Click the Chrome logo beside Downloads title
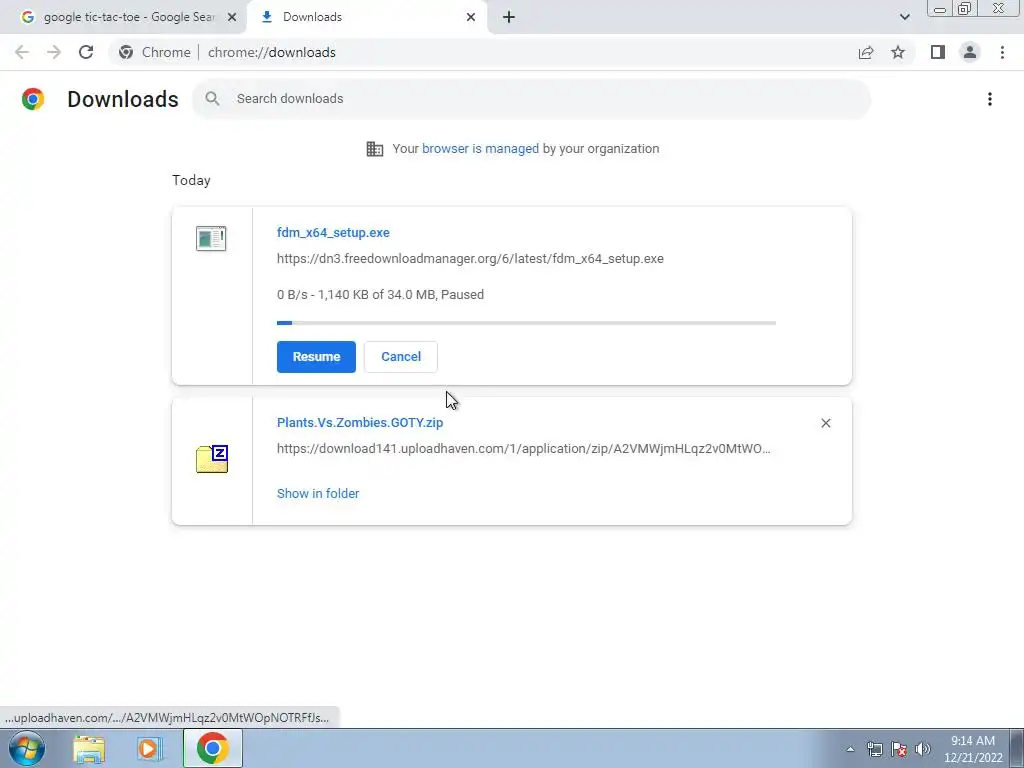 (33, 99)
